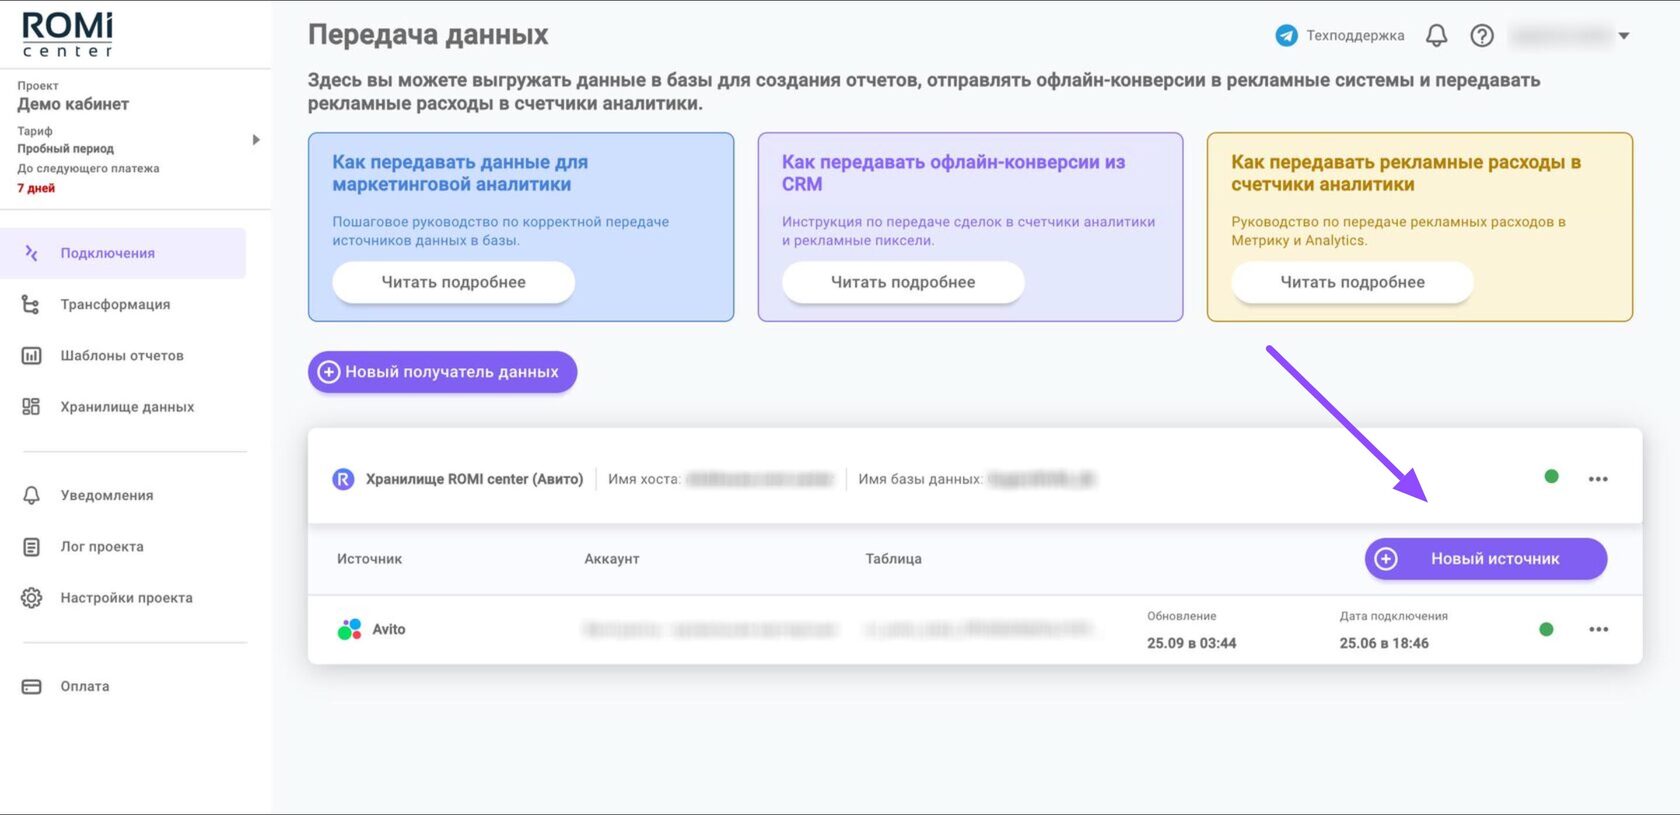Click the Лог проекта document icon

click(x=31, y=547)
